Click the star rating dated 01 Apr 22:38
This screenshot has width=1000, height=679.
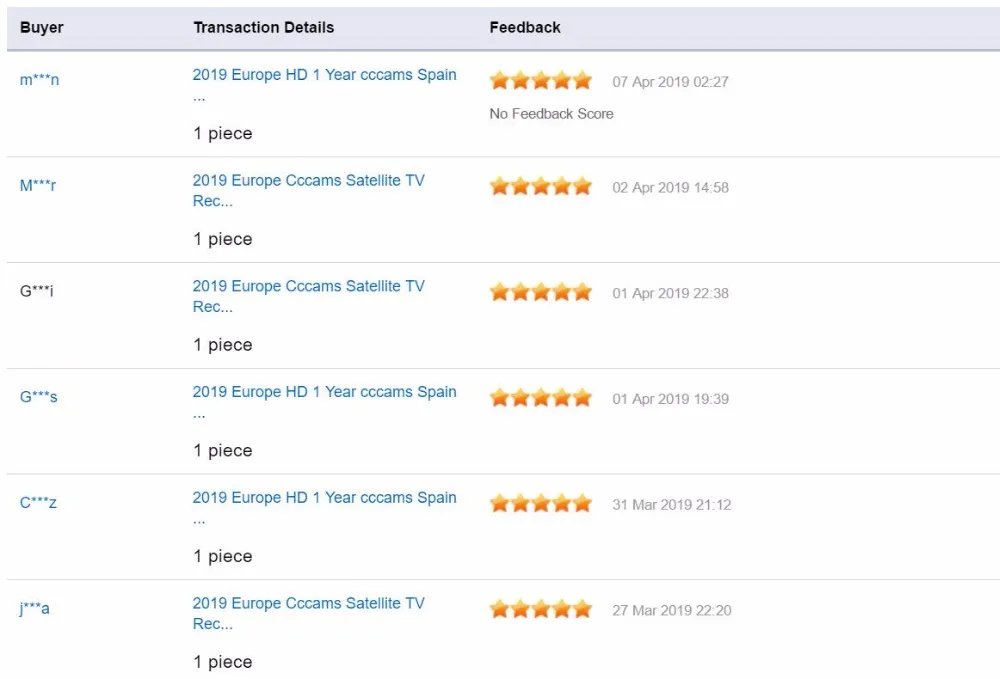click(541, 293)
